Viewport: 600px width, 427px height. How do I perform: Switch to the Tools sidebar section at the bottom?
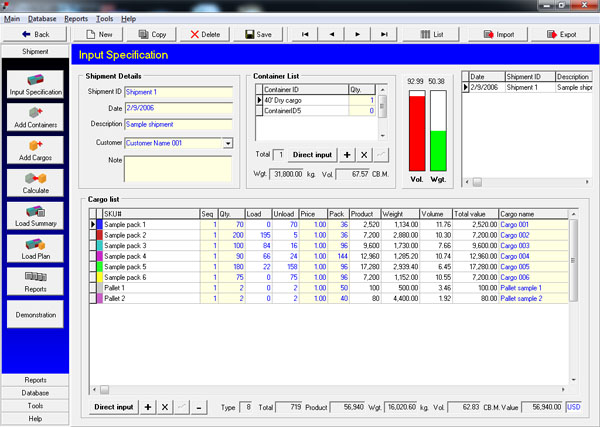click(35, 406)
